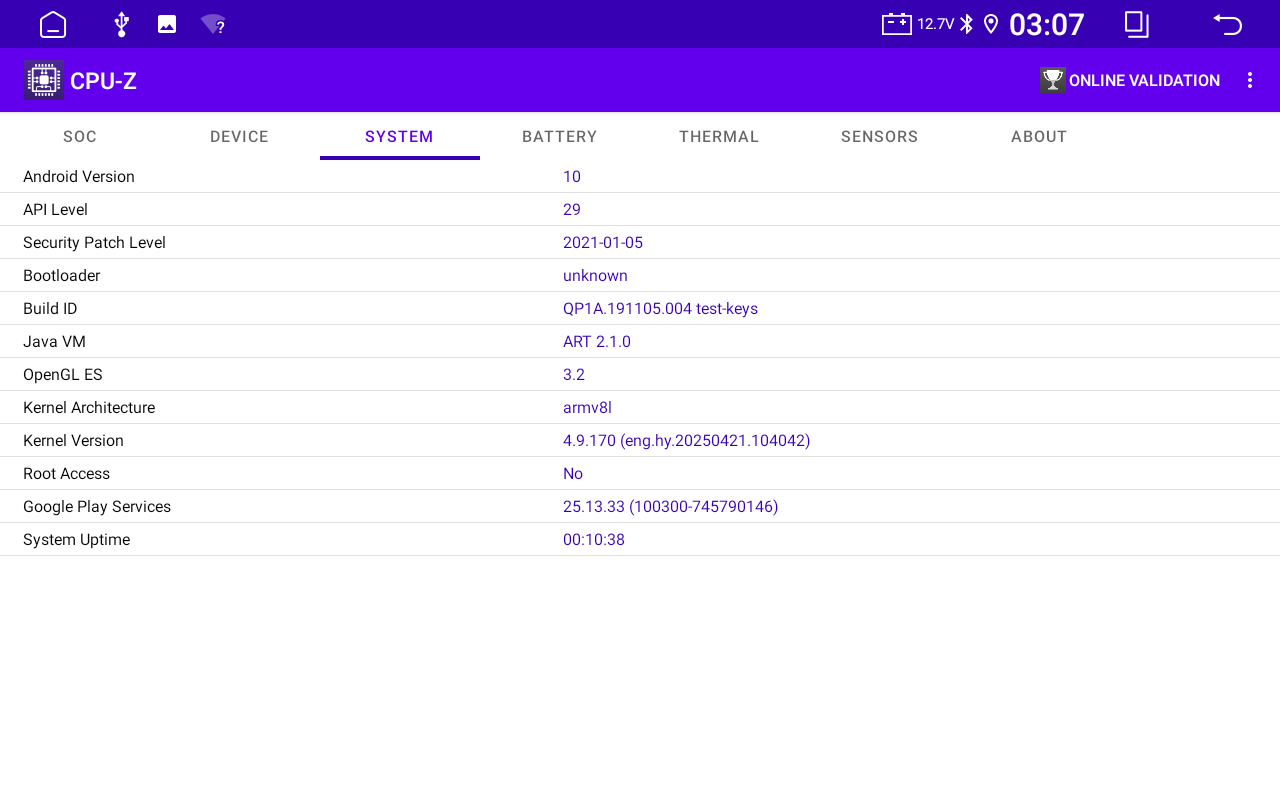Tap the home icon in status bar

tap(53, 24)
